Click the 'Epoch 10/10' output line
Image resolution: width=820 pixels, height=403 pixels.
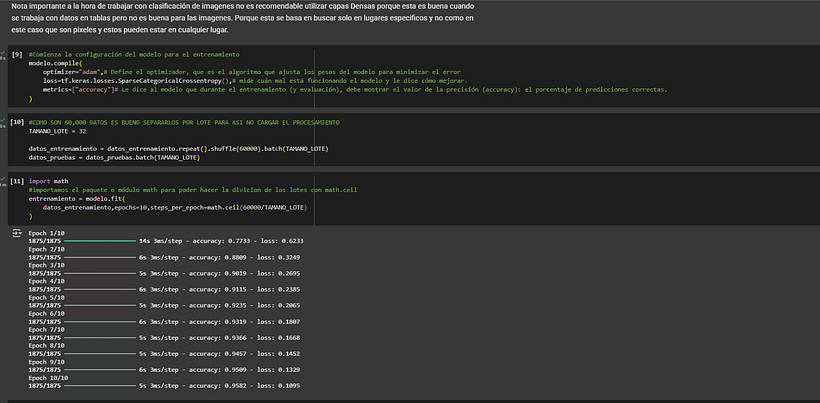point(48,377)
